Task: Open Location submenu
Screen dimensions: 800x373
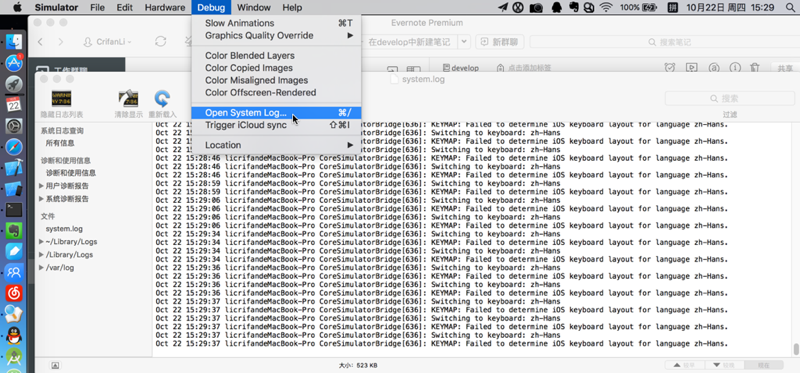Action: tap(276, 145)
